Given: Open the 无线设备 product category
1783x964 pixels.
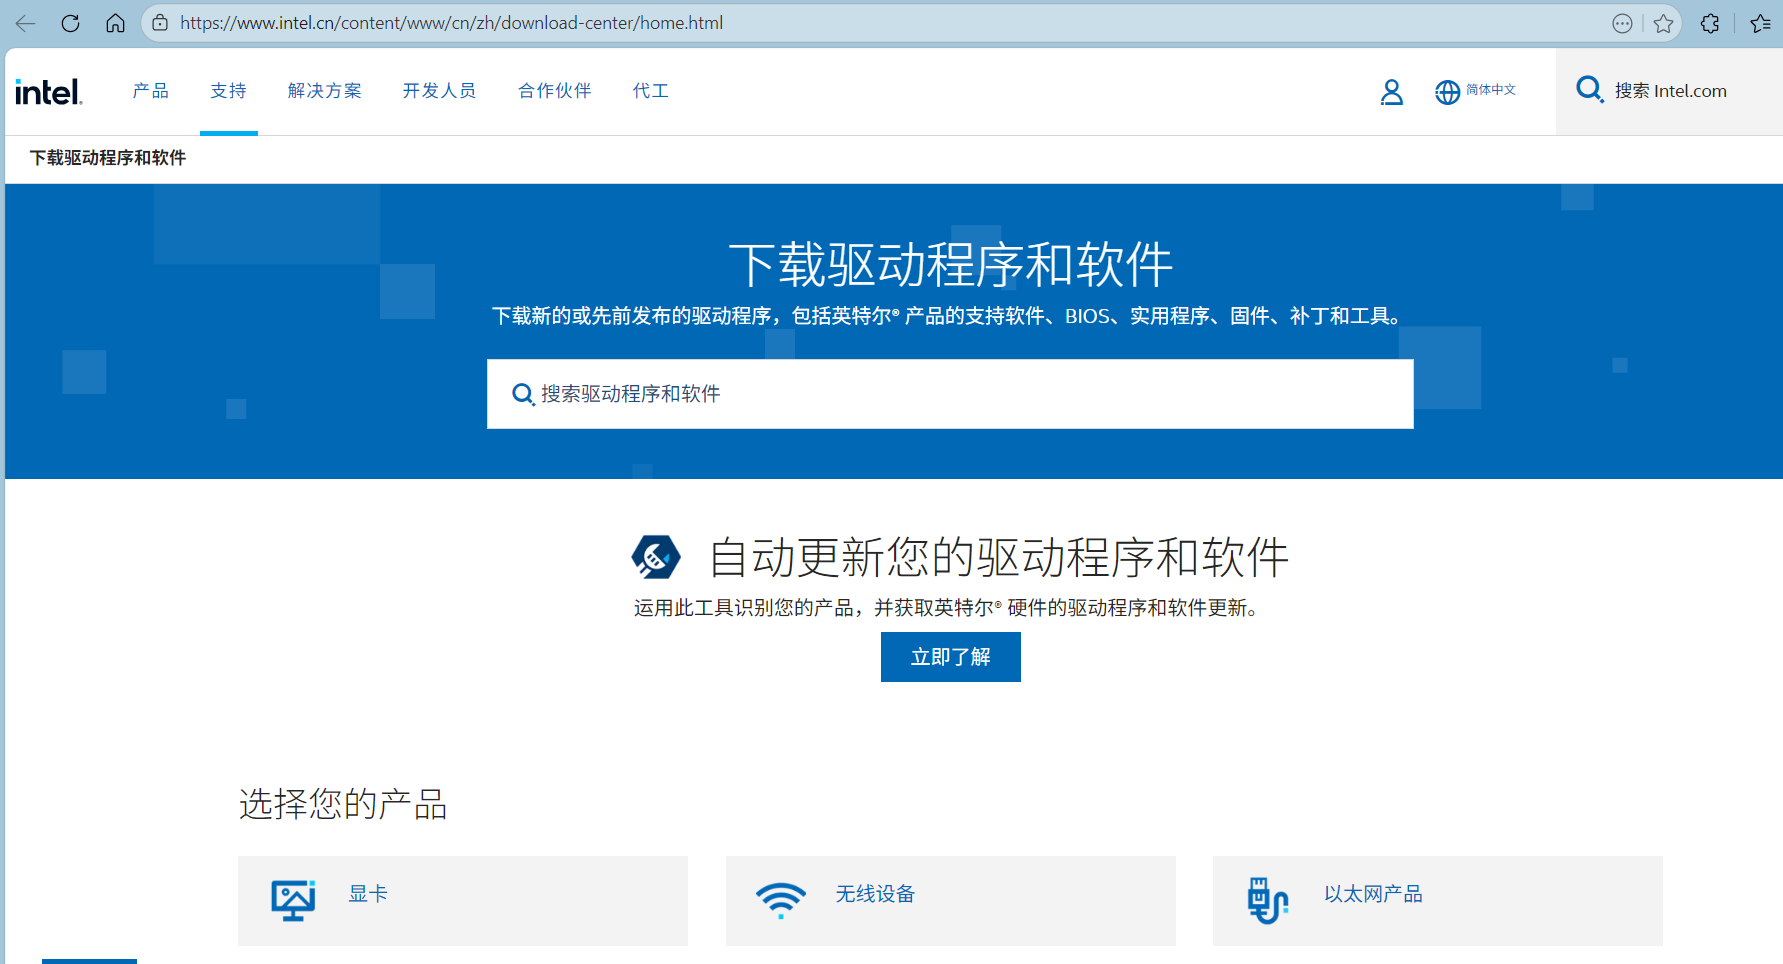Looking at the screenshot, I should tap(951, 900).
